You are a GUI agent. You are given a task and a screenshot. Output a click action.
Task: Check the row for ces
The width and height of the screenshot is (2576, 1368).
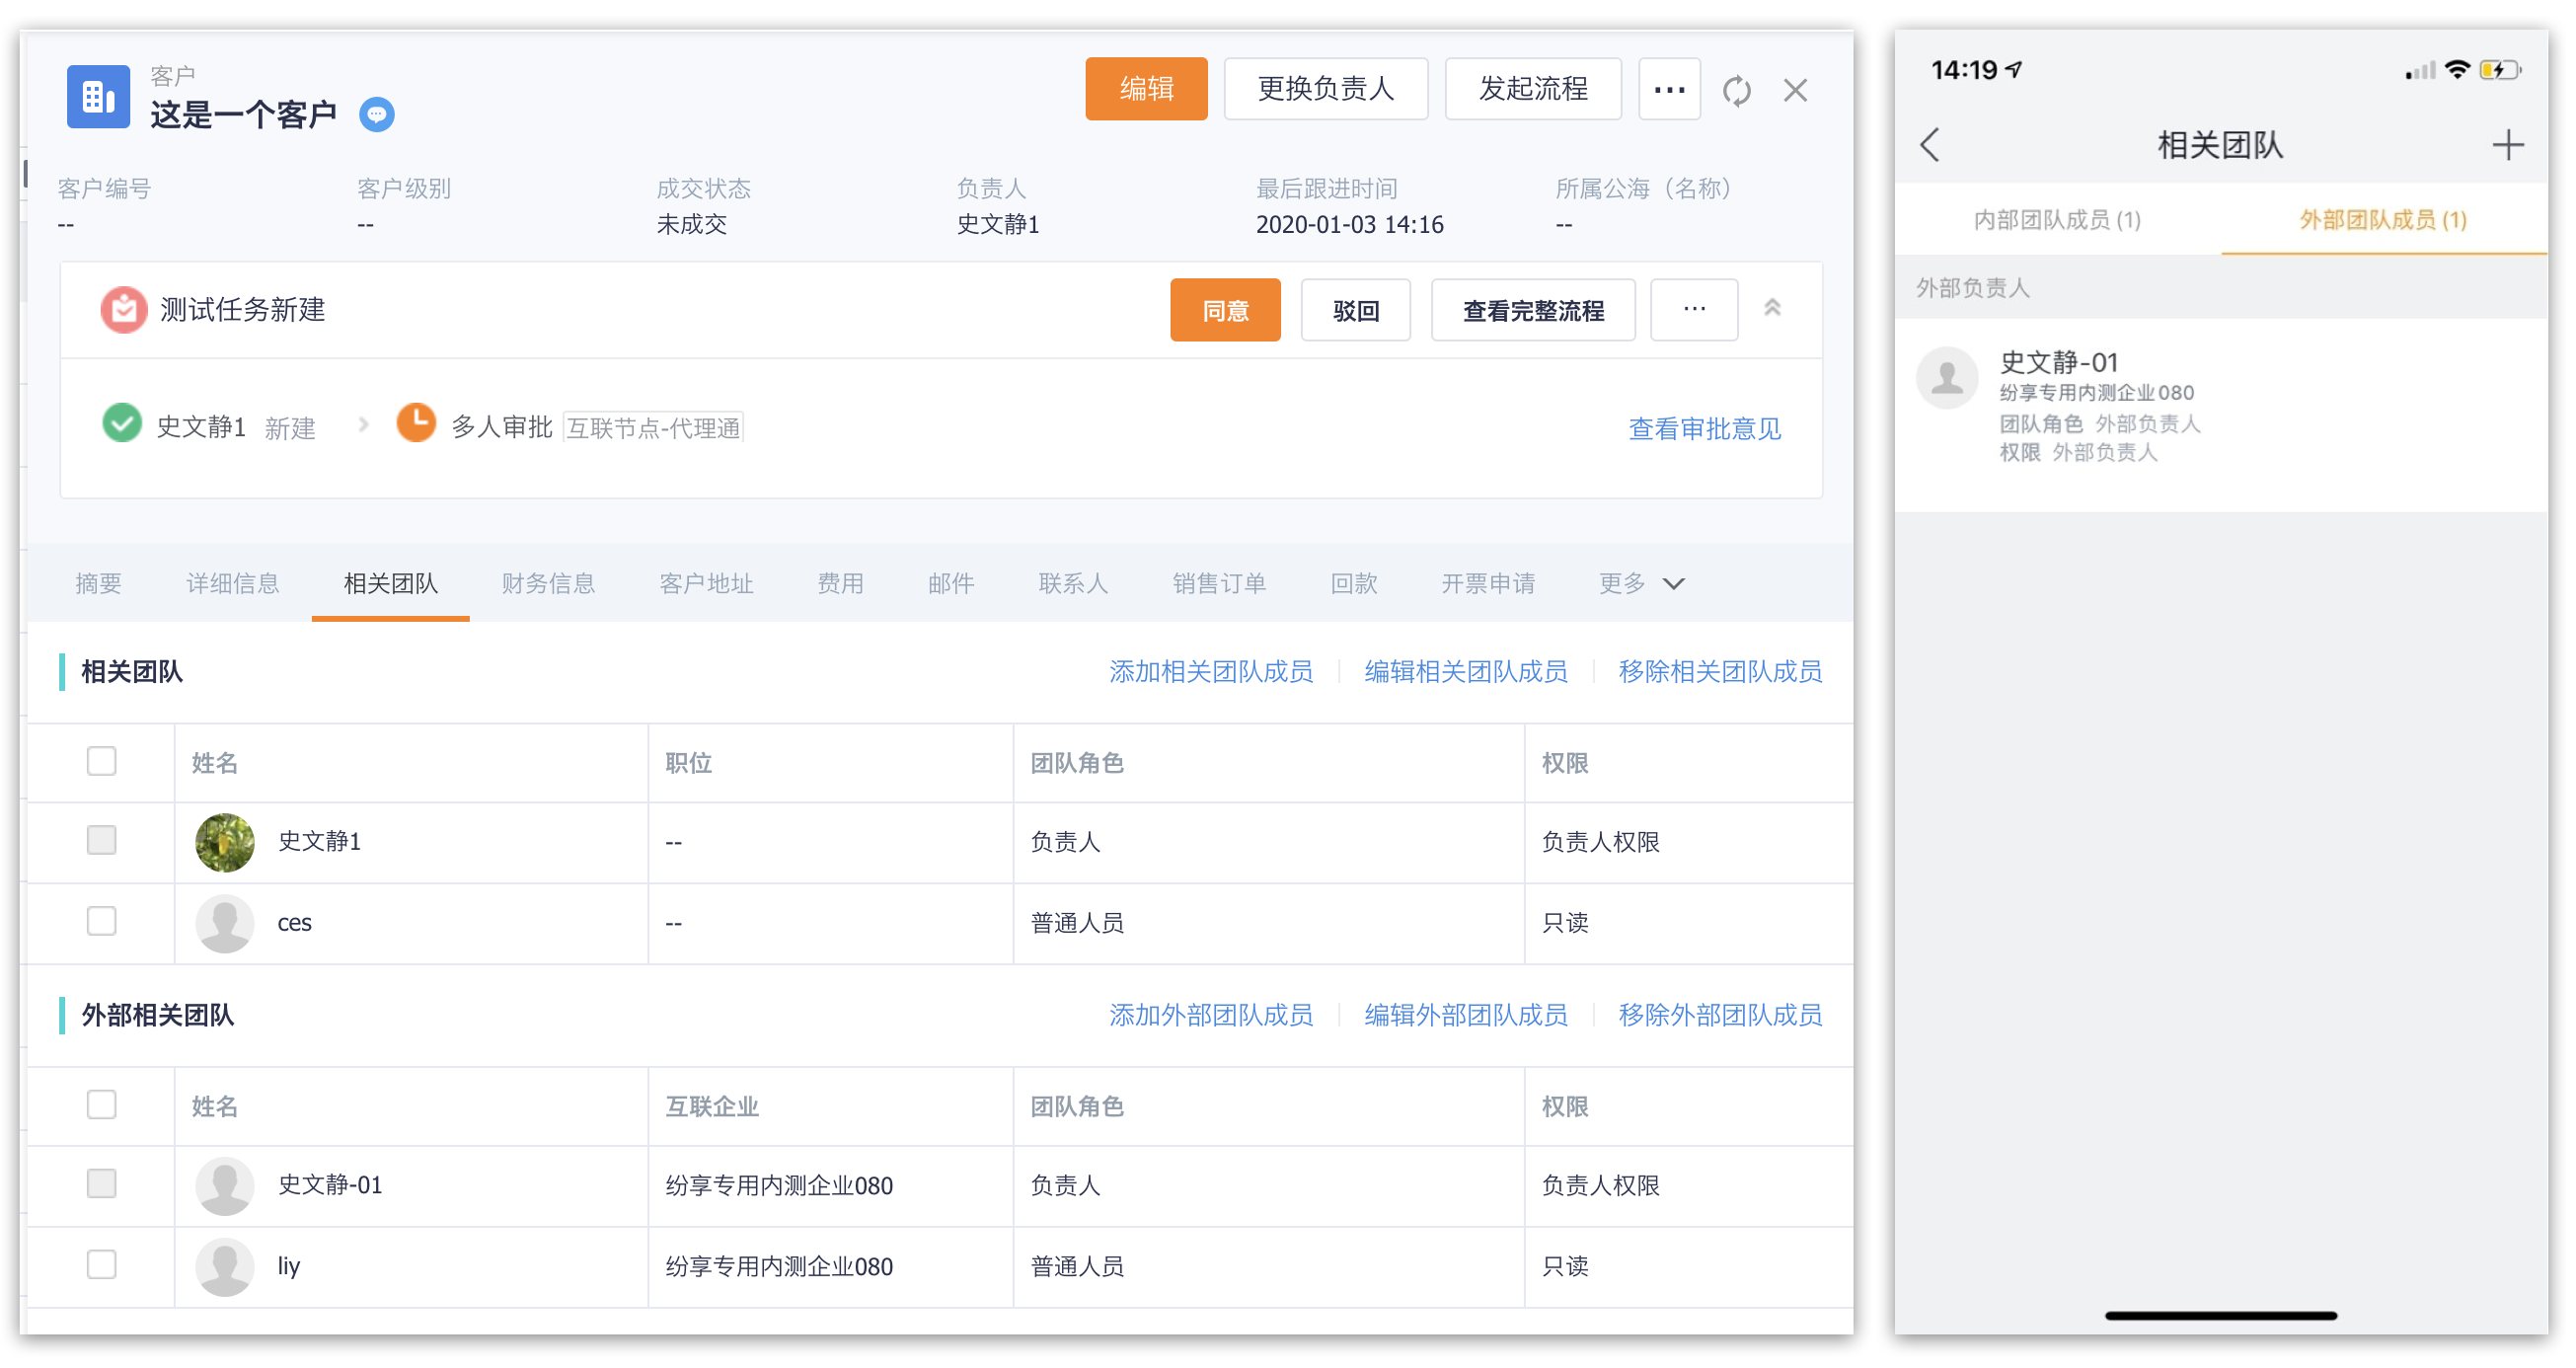pos(101,921)
